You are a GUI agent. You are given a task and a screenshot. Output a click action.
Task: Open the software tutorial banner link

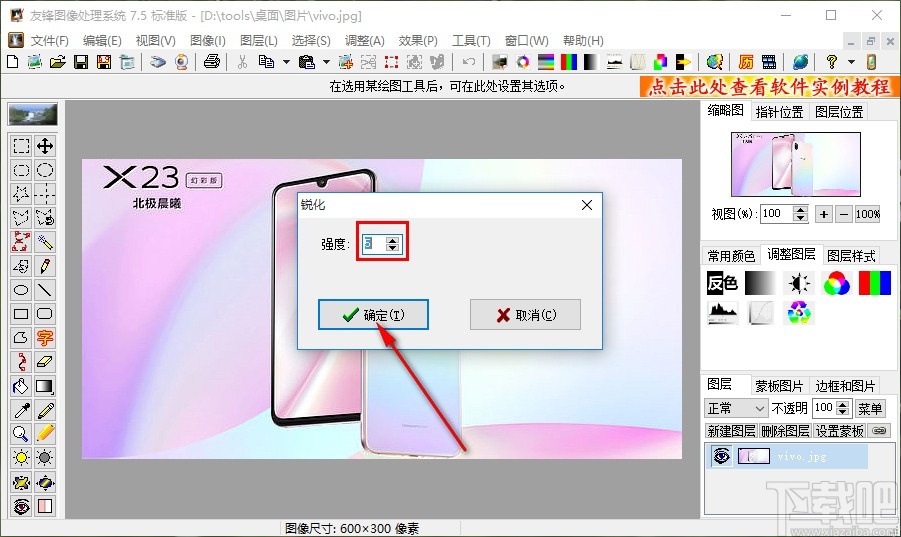[x=769, y=87]
